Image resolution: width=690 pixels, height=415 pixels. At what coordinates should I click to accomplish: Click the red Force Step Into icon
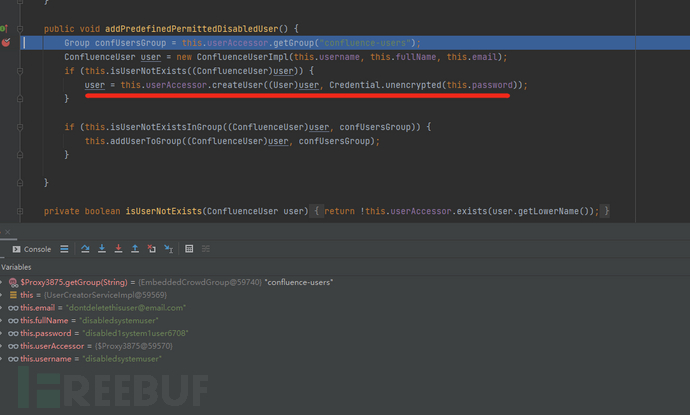coord(118,249)
